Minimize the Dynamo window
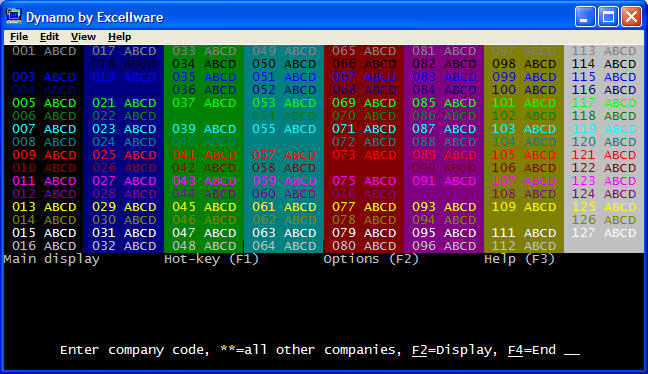This screenshot has width=648, height=374. point(585,17)
